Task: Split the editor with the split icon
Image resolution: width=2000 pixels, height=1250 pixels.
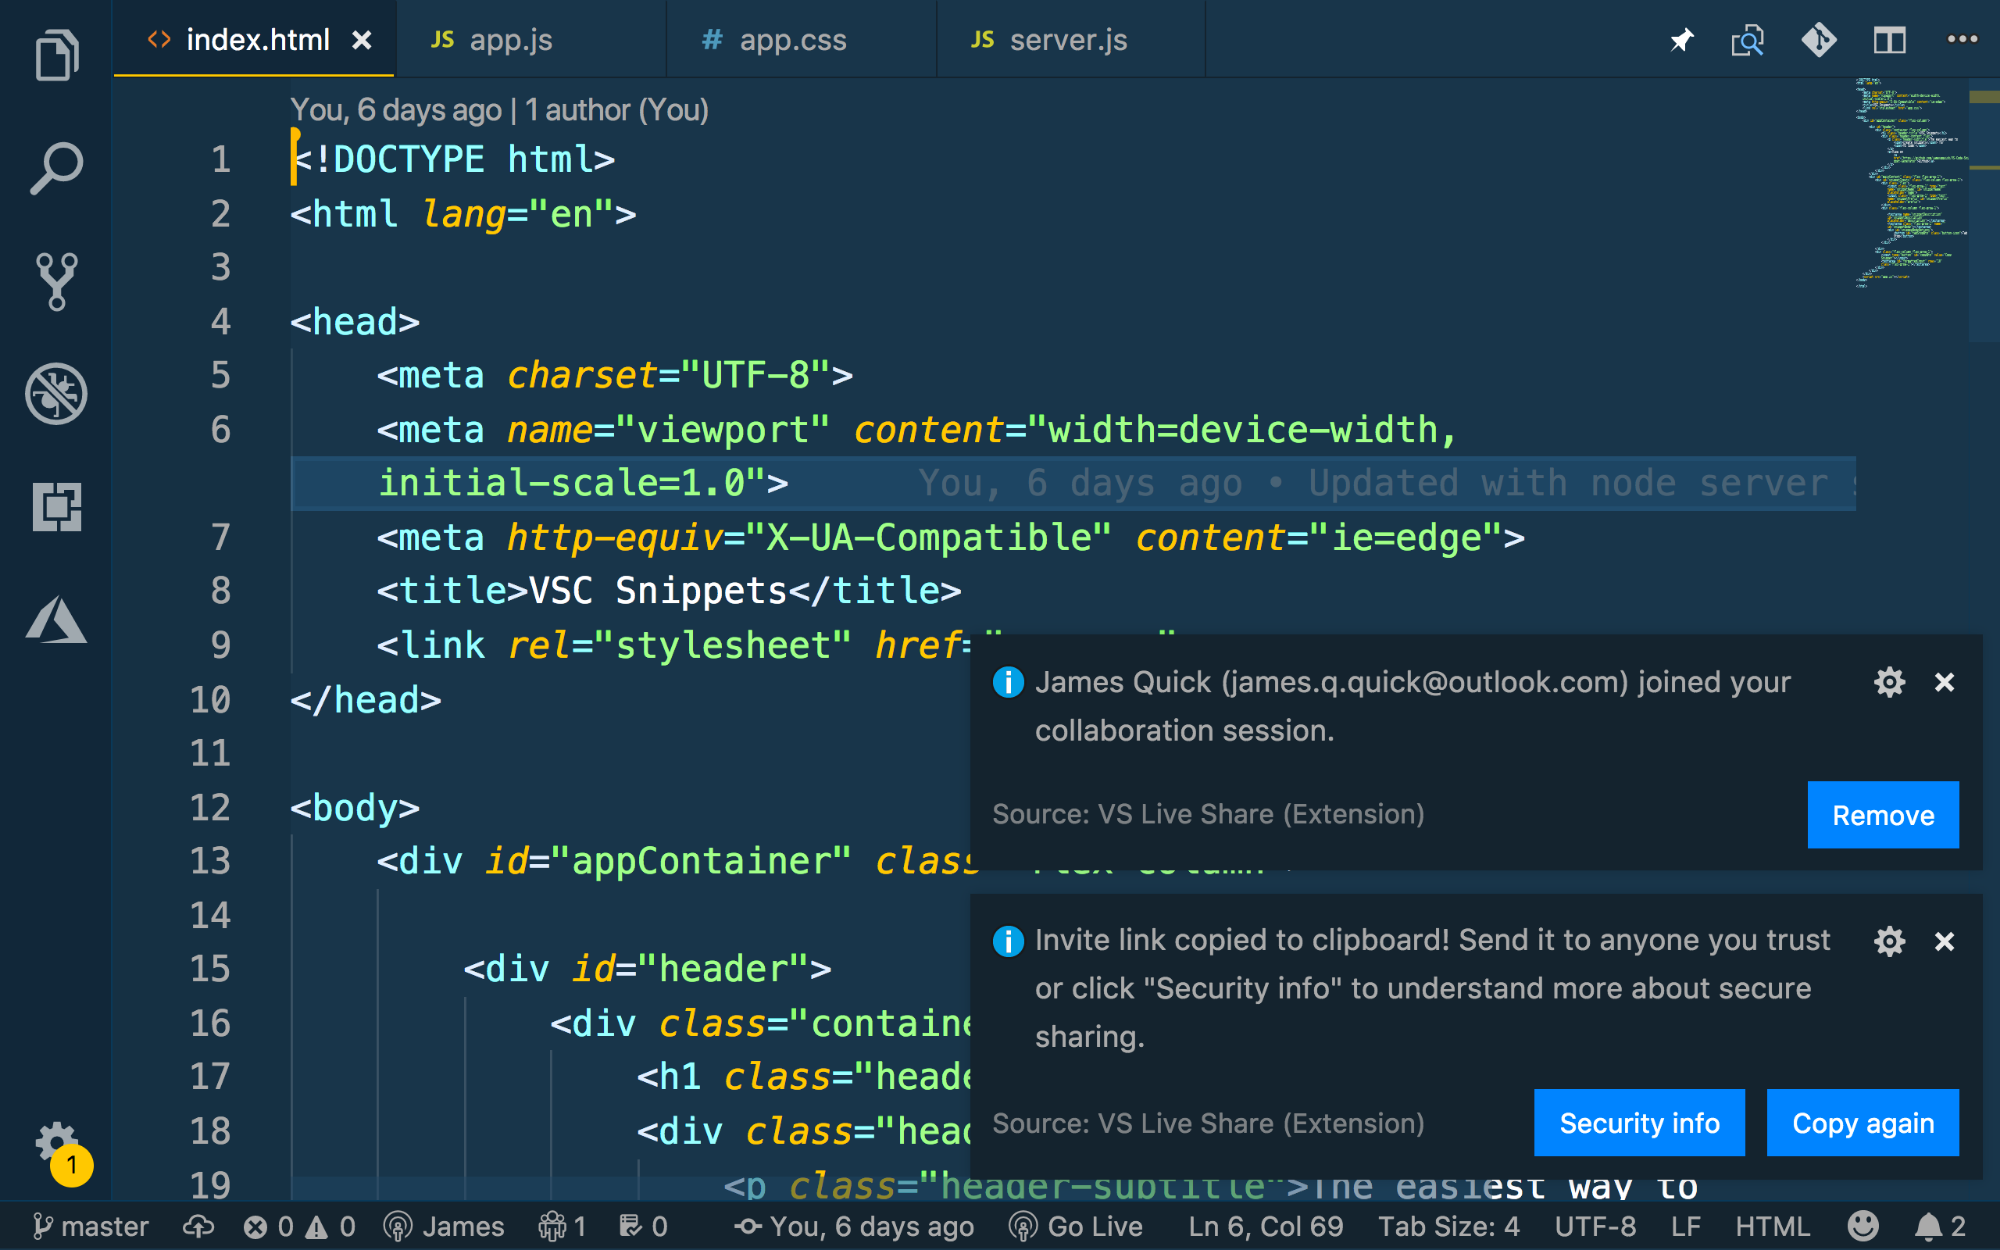Action: point(1890,40)
